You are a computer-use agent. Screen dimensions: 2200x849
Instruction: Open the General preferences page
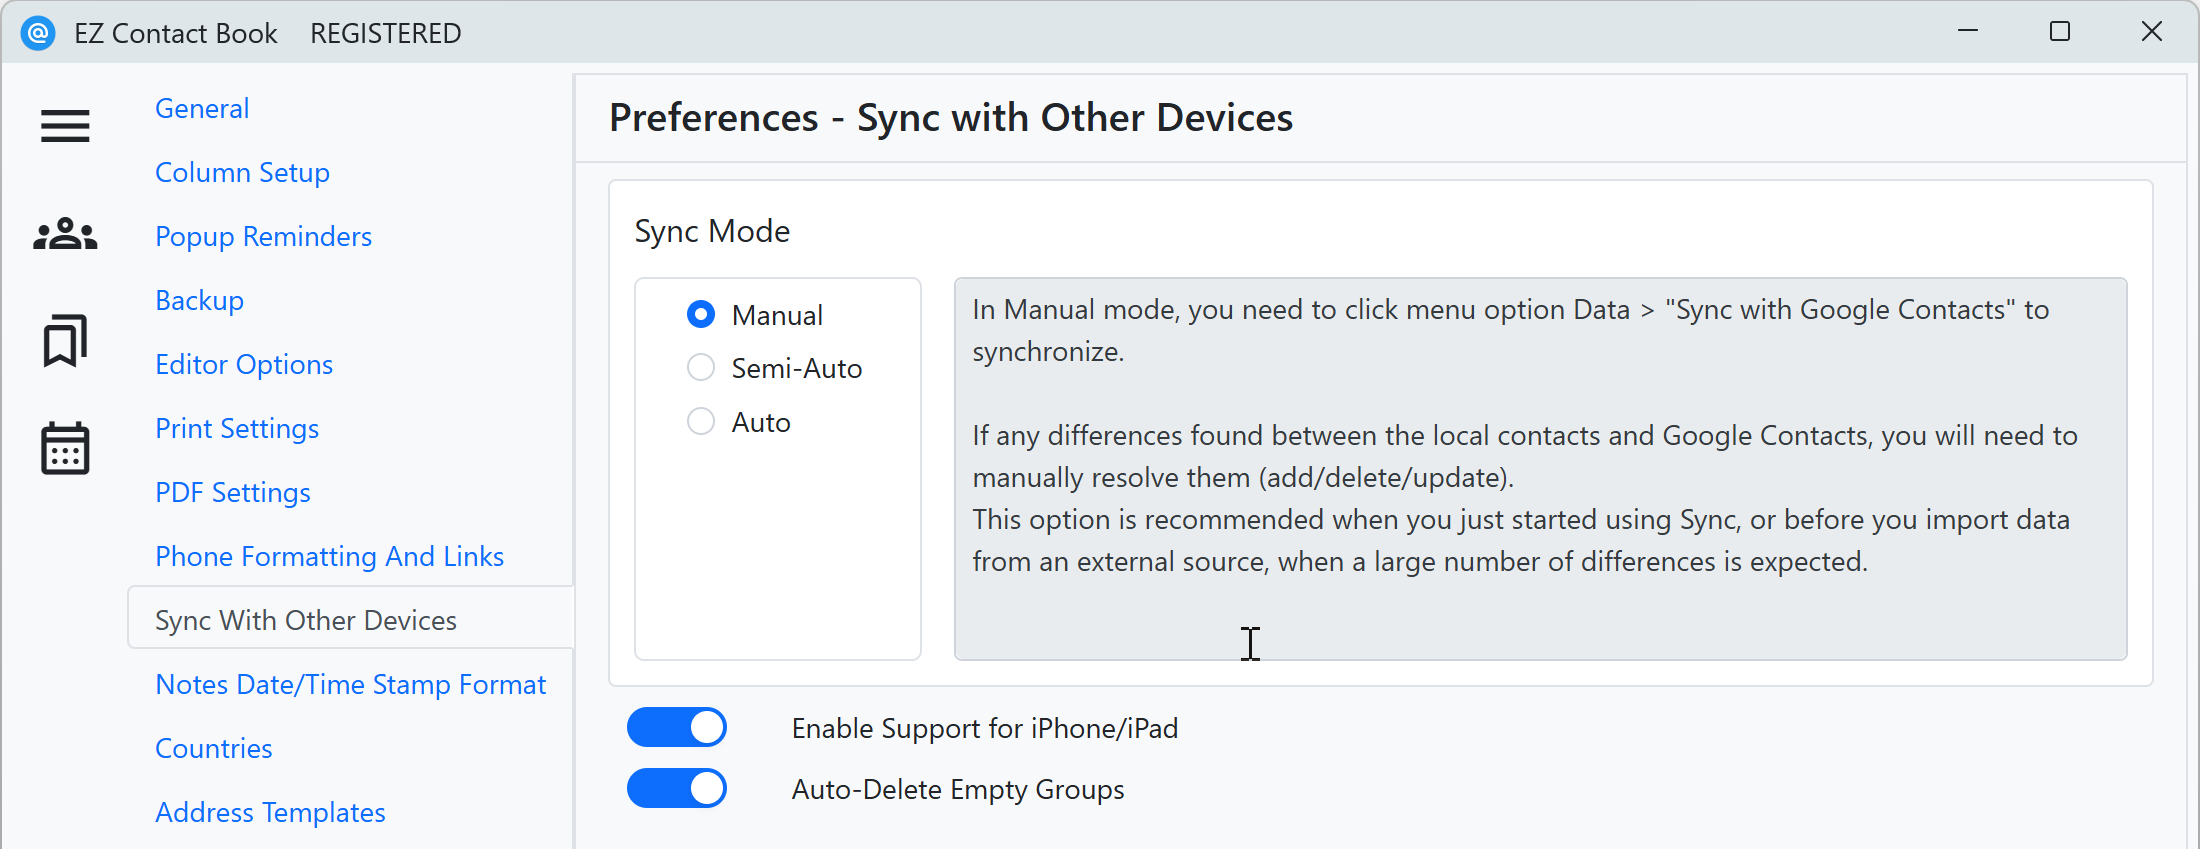click(202, 108)
